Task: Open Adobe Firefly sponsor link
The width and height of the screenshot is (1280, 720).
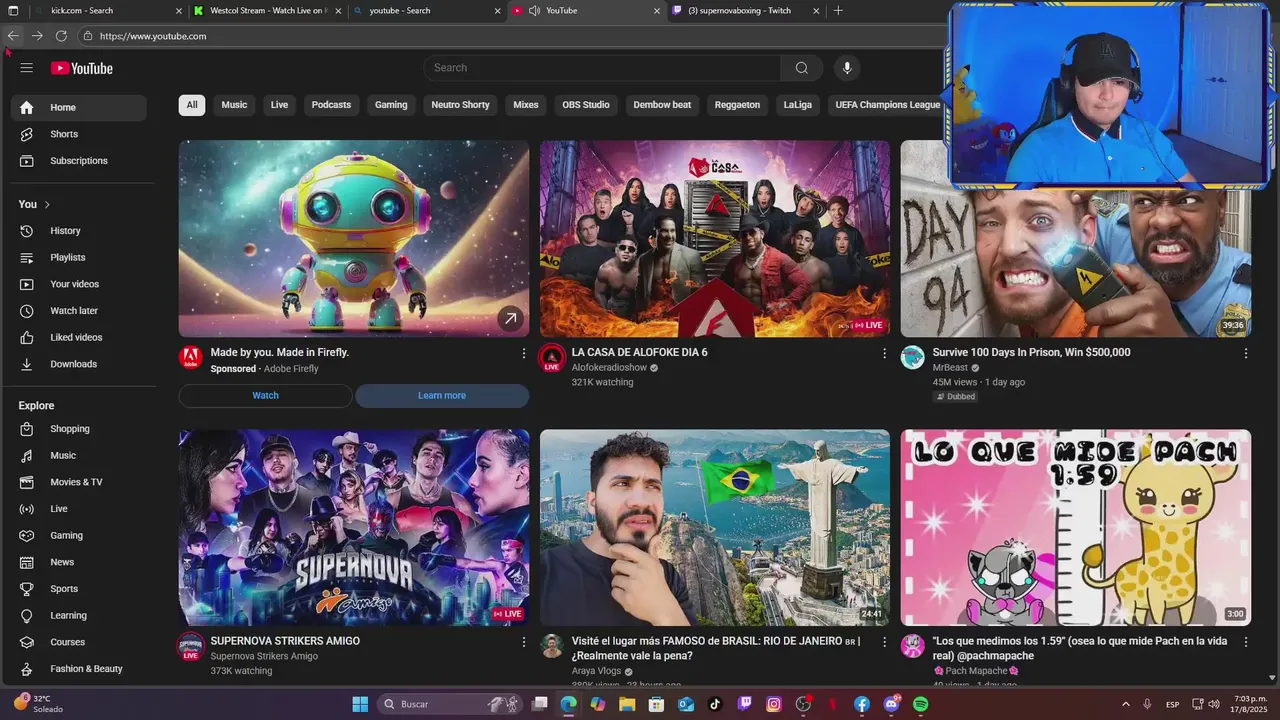Action: (x=290, y=369)
